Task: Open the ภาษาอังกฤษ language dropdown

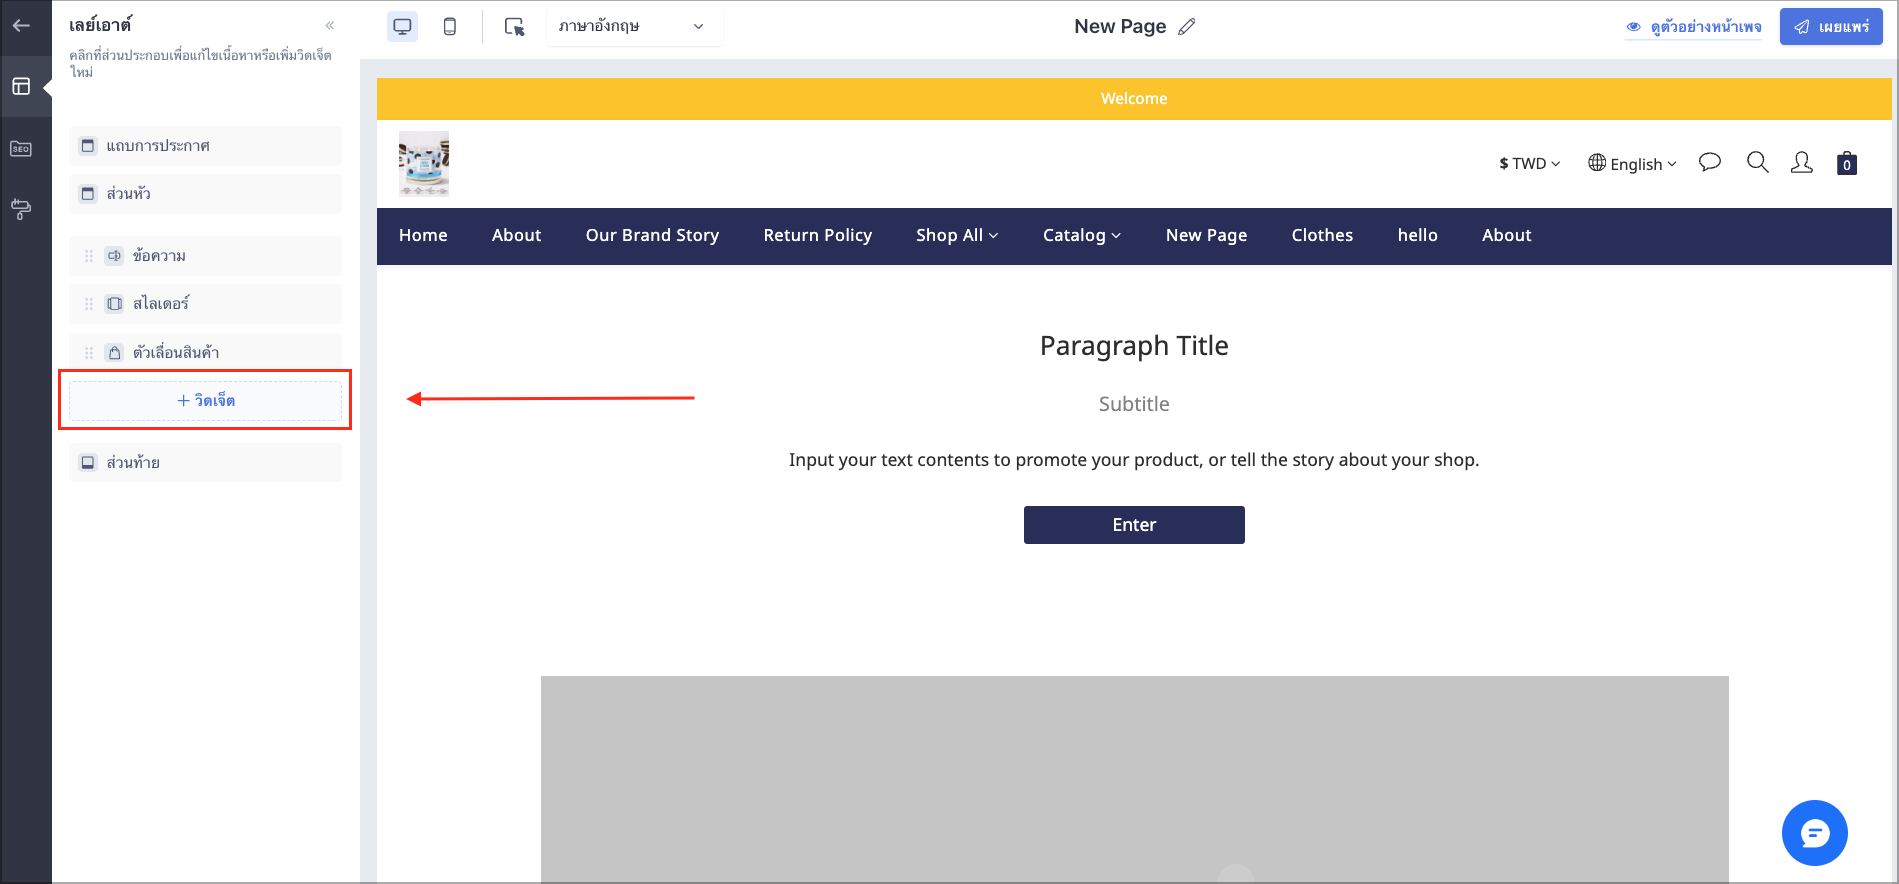Action: pos(634,27)
